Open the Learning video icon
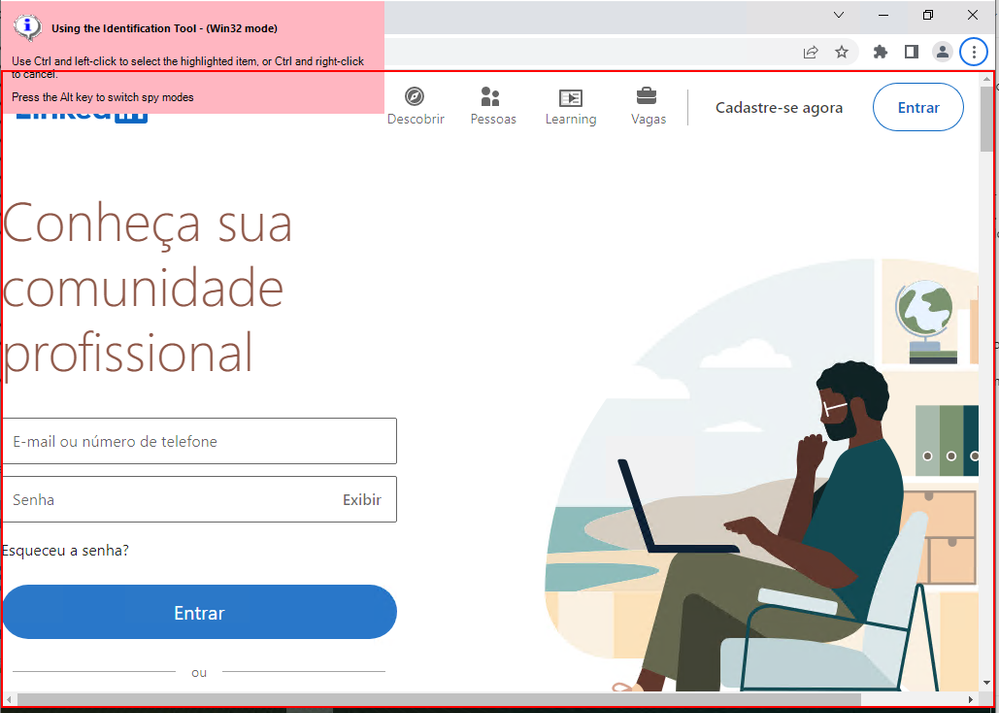 tap(570, 97)
